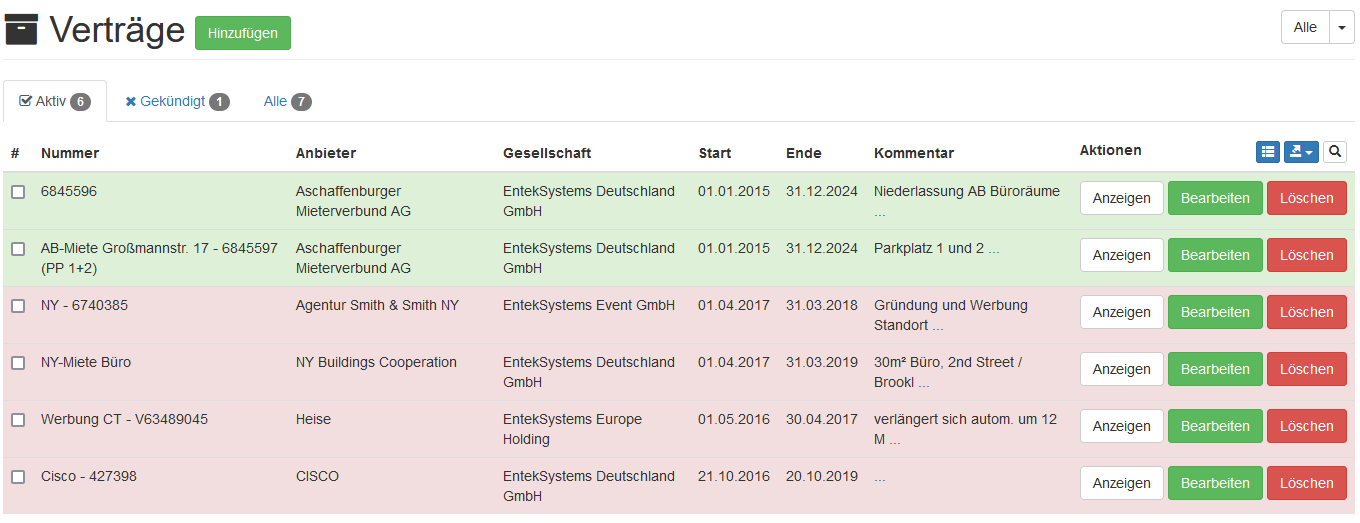Click the green Hinzufügen button
The height and width of the screenshot is (523, 1360).
[242, 33]
